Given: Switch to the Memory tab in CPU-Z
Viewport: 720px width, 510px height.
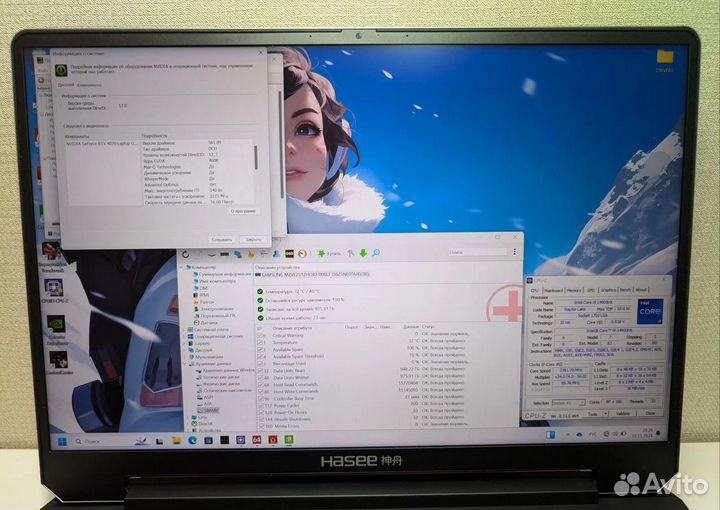Looking at the screenshot, I should coord(574,290).
